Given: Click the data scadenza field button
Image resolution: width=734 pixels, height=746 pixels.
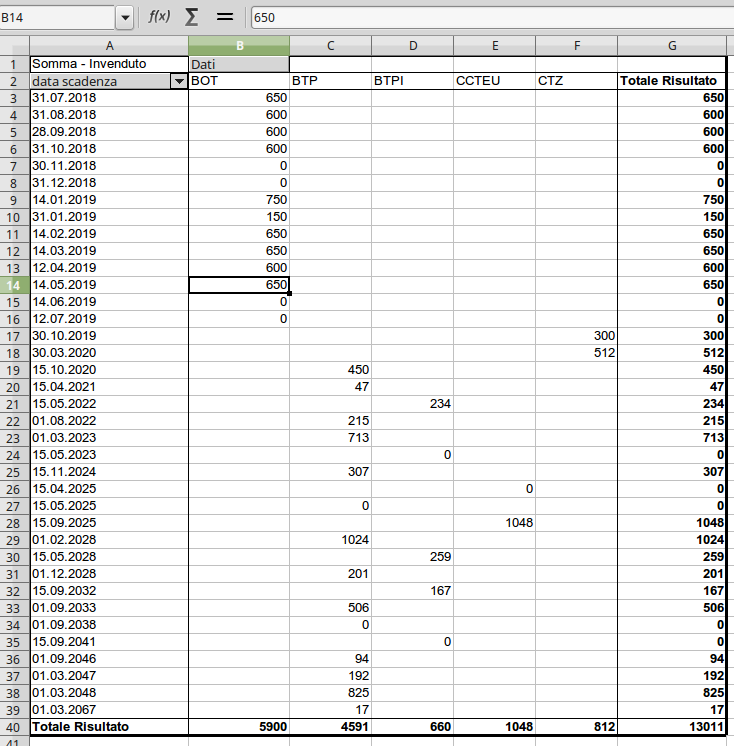Looking at the screenshot, I should (x=100, y=81).
